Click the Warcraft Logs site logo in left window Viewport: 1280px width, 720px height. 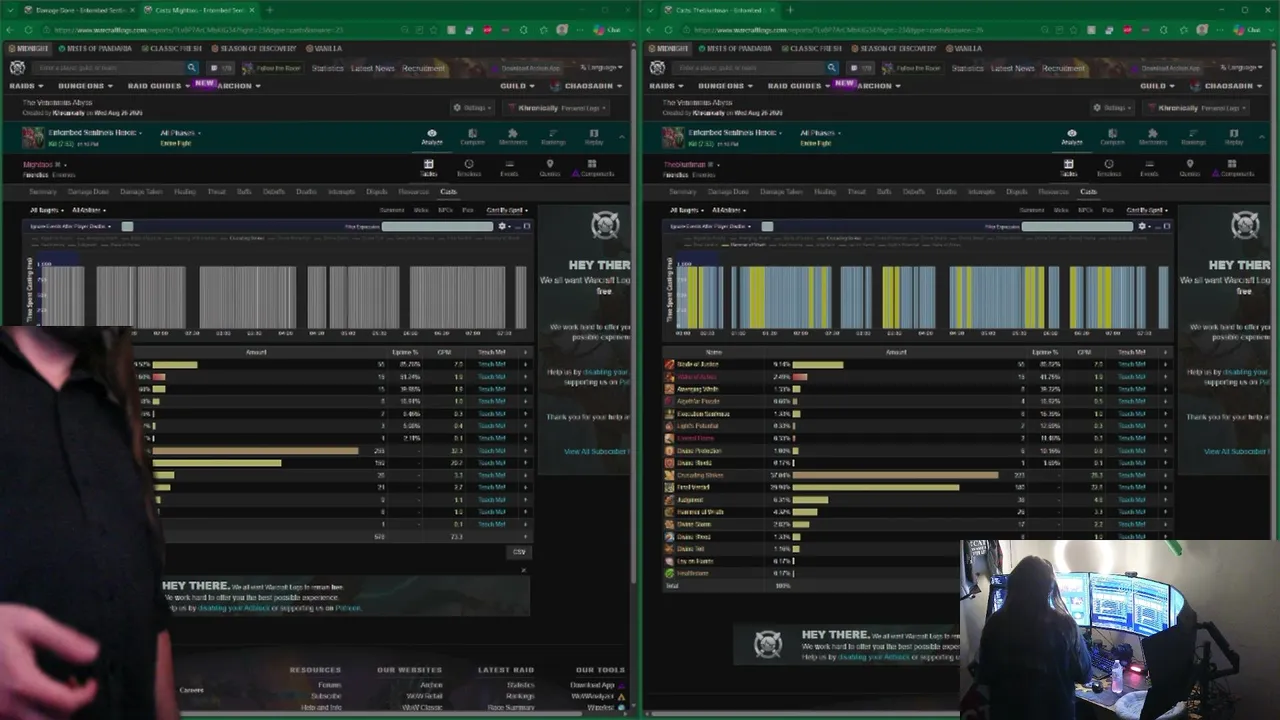pyautogui.click(x=17, y=68)
